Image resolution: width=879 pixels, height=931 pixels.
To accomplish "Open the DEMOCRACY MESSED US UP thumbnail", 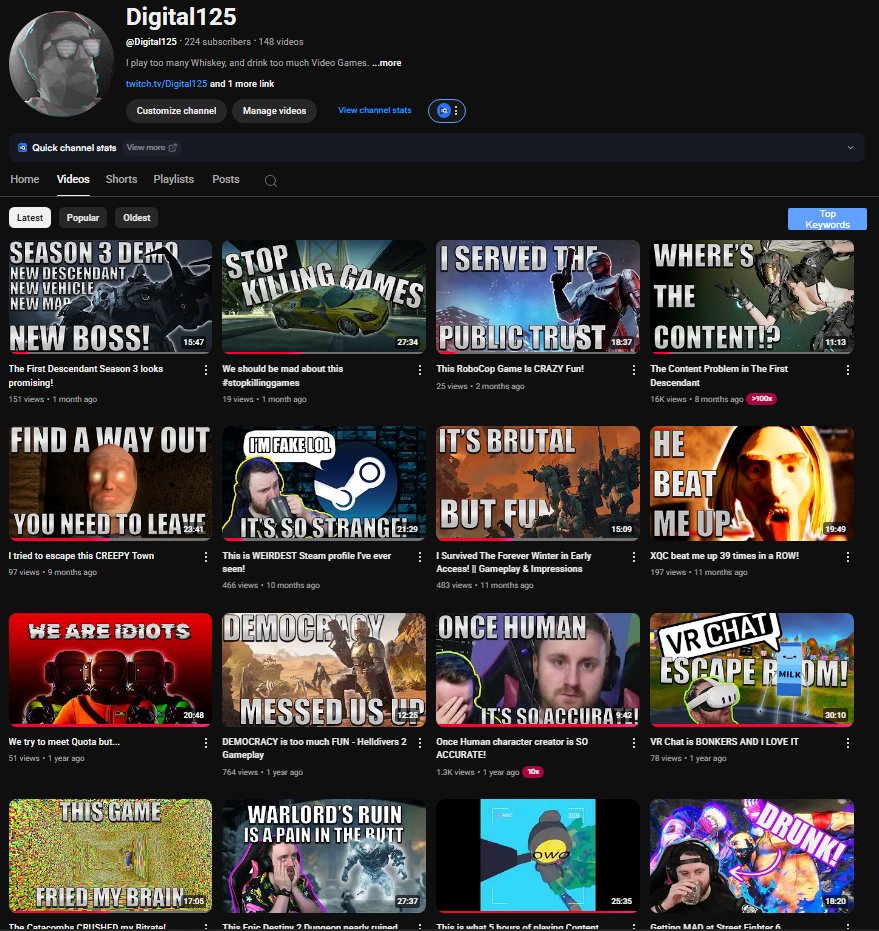I will 324,670.
